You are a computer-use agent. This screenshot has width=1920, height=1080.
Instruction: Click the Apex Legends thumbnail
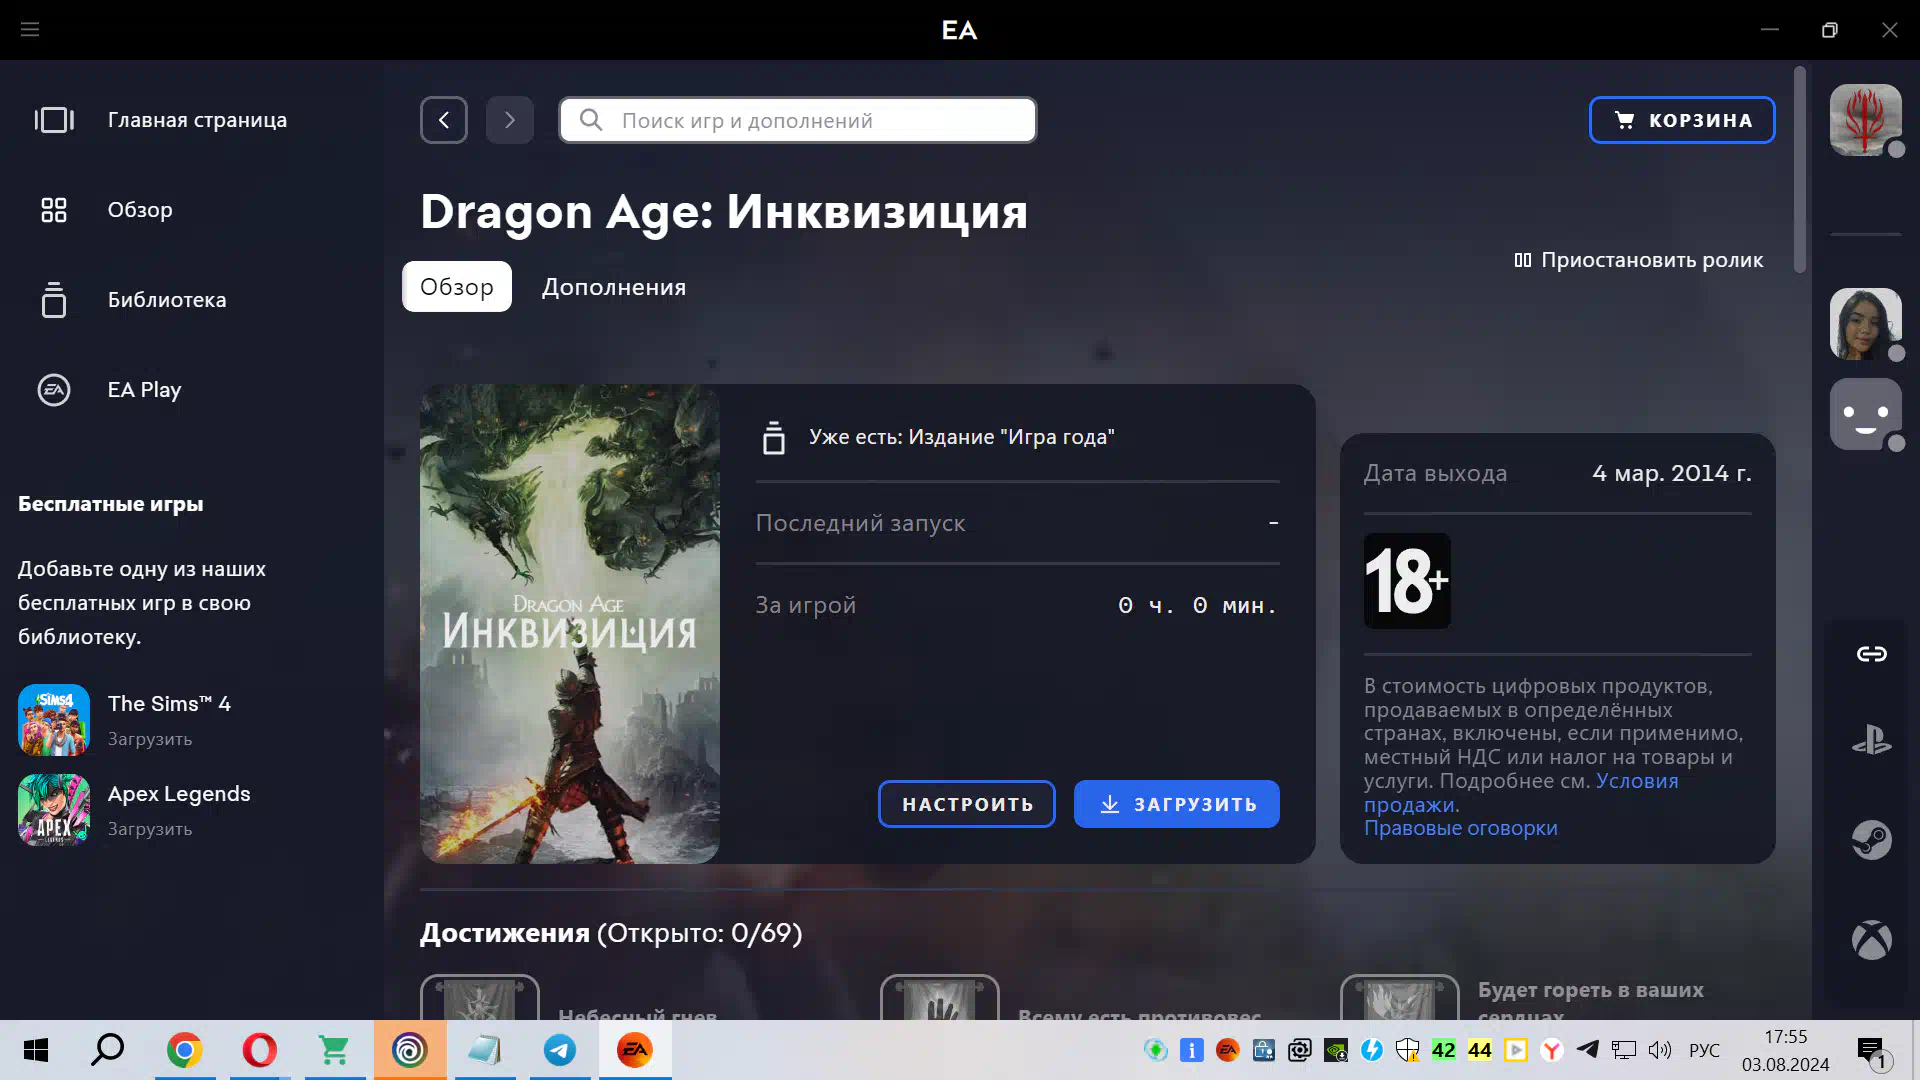54,810
